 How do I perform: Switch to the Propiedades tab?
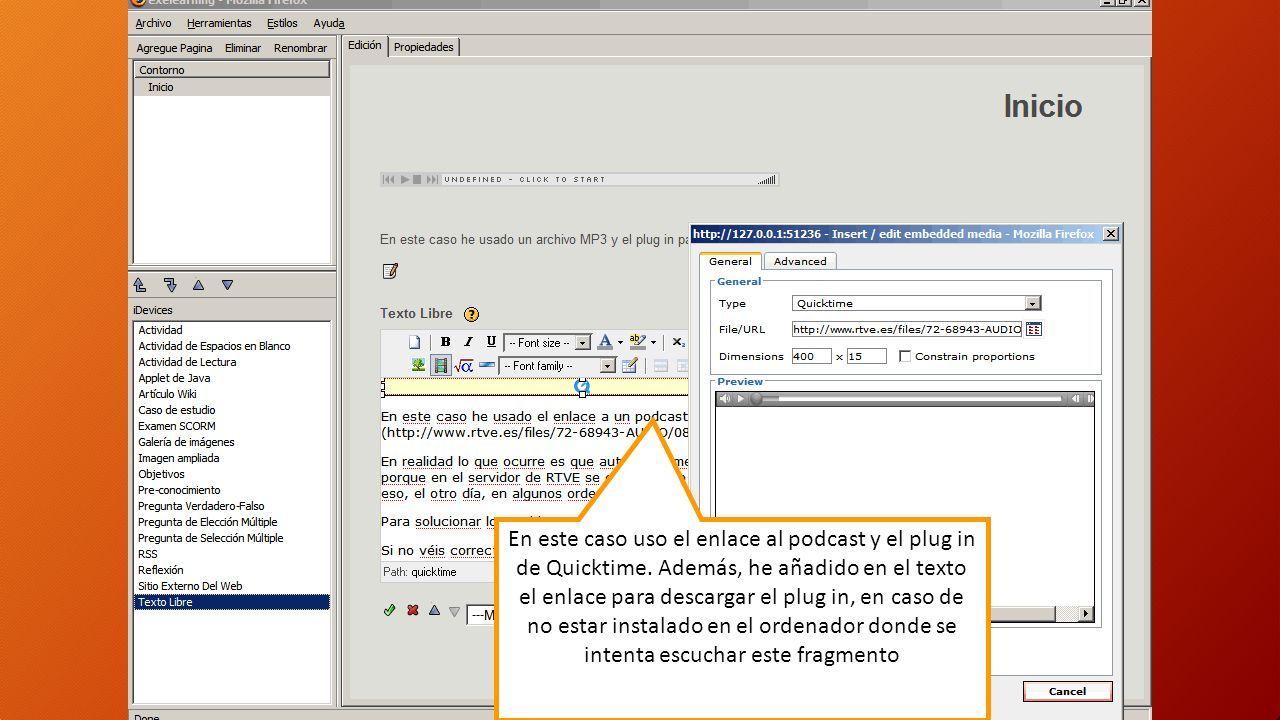click(424, 47)
